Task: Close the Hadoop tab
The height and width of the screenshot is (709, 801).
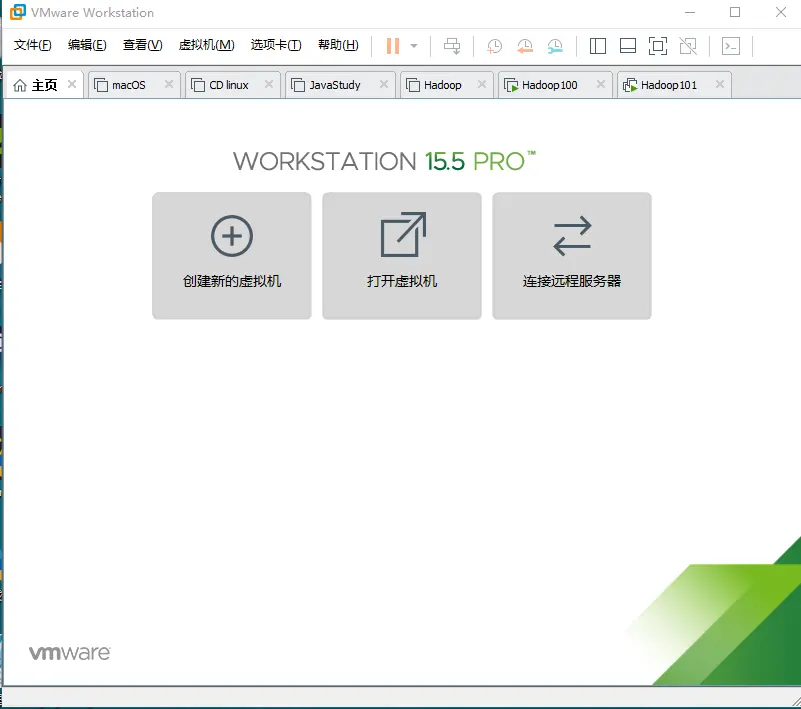Action: [x=482, y=84]
